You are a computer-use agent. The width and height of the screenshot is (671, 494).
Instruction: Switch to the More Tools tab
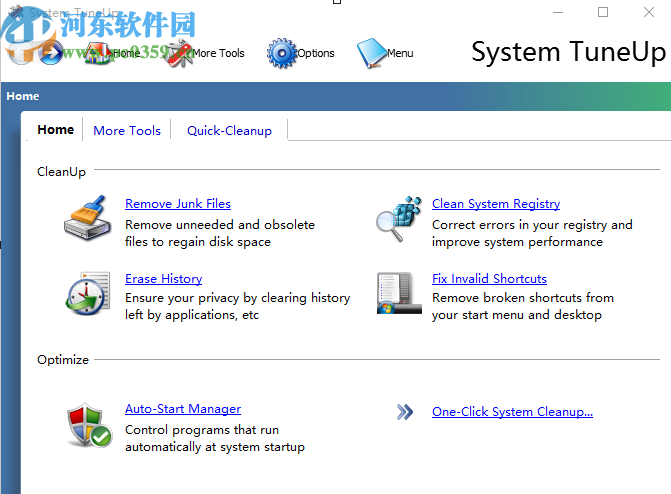click(x=127, y=131)
